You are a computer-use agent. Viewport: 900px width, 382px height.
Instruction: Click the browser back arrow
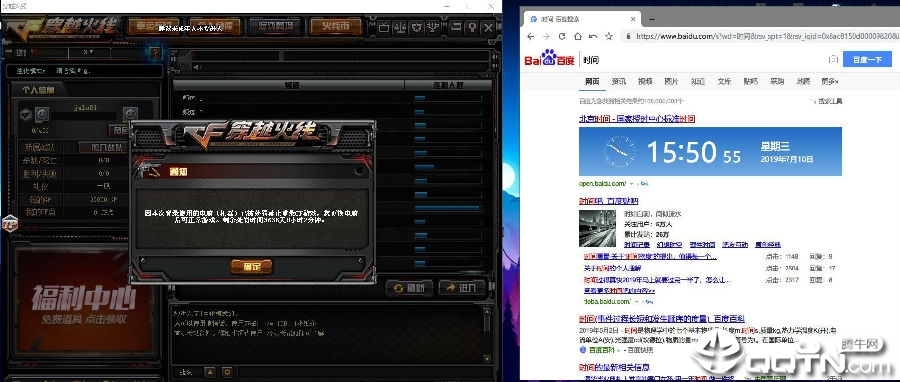(x=530, y=36)
